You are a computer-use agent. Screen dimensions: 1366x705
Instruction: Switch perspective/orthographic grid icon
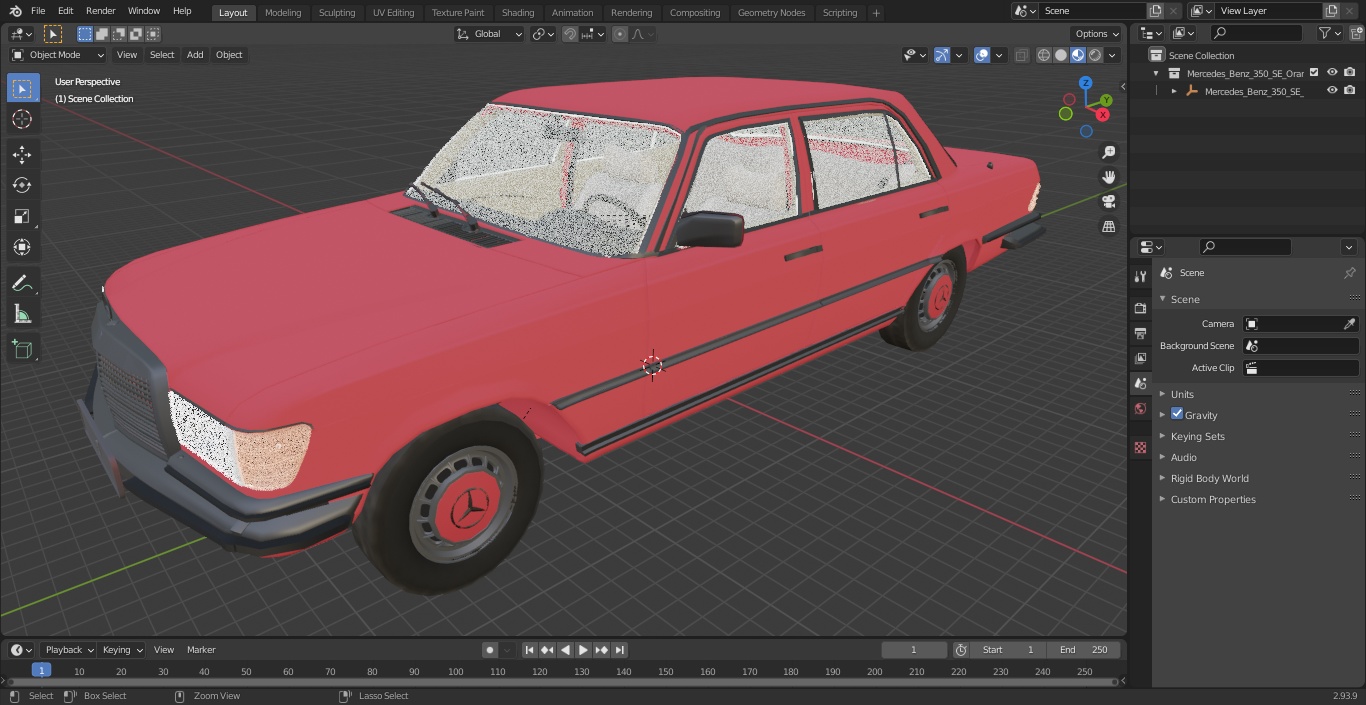1108,227
